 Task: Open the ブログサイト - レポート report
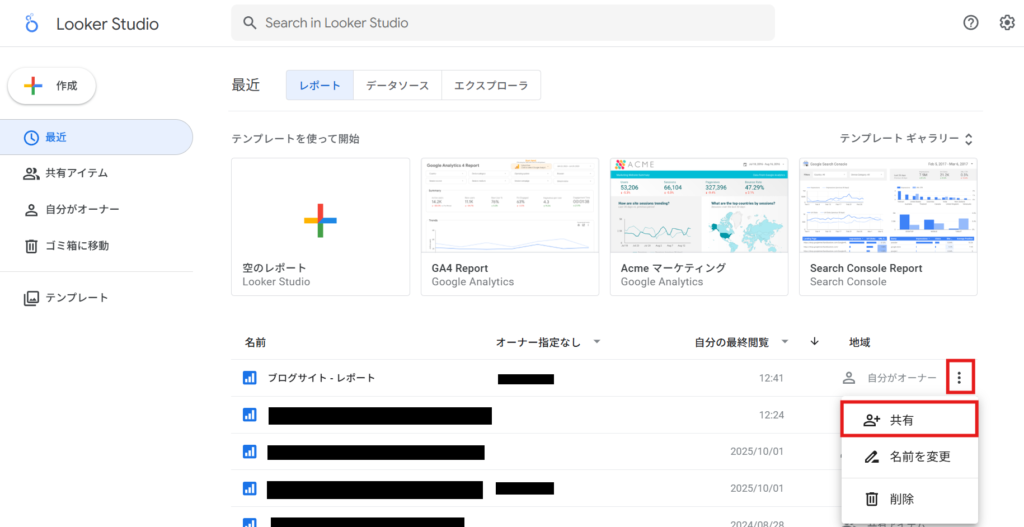tap(321, 378)
